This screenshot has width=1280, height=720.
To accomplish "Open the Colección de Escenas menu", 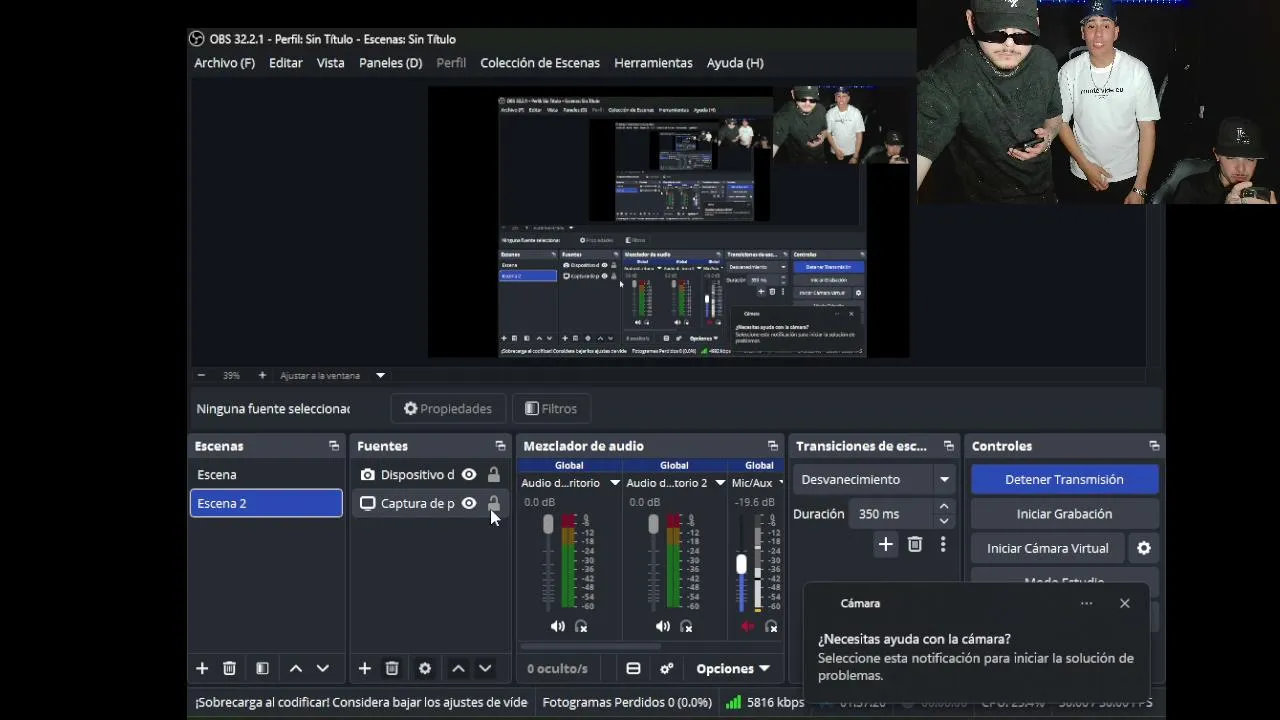I will [x=540, y=62].
